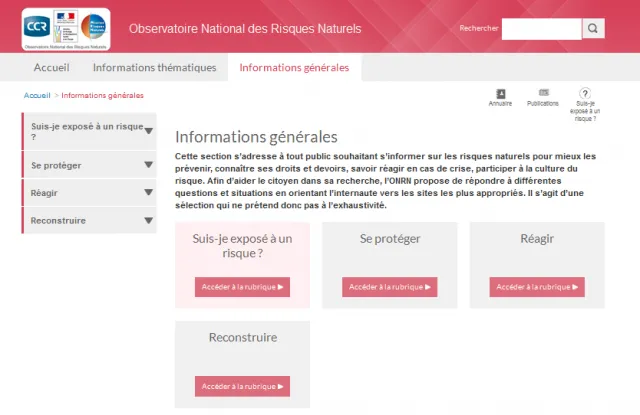Expand sidebar Se protéger arrow
This screenshot has height=415, width=640.
pos(149,164)
